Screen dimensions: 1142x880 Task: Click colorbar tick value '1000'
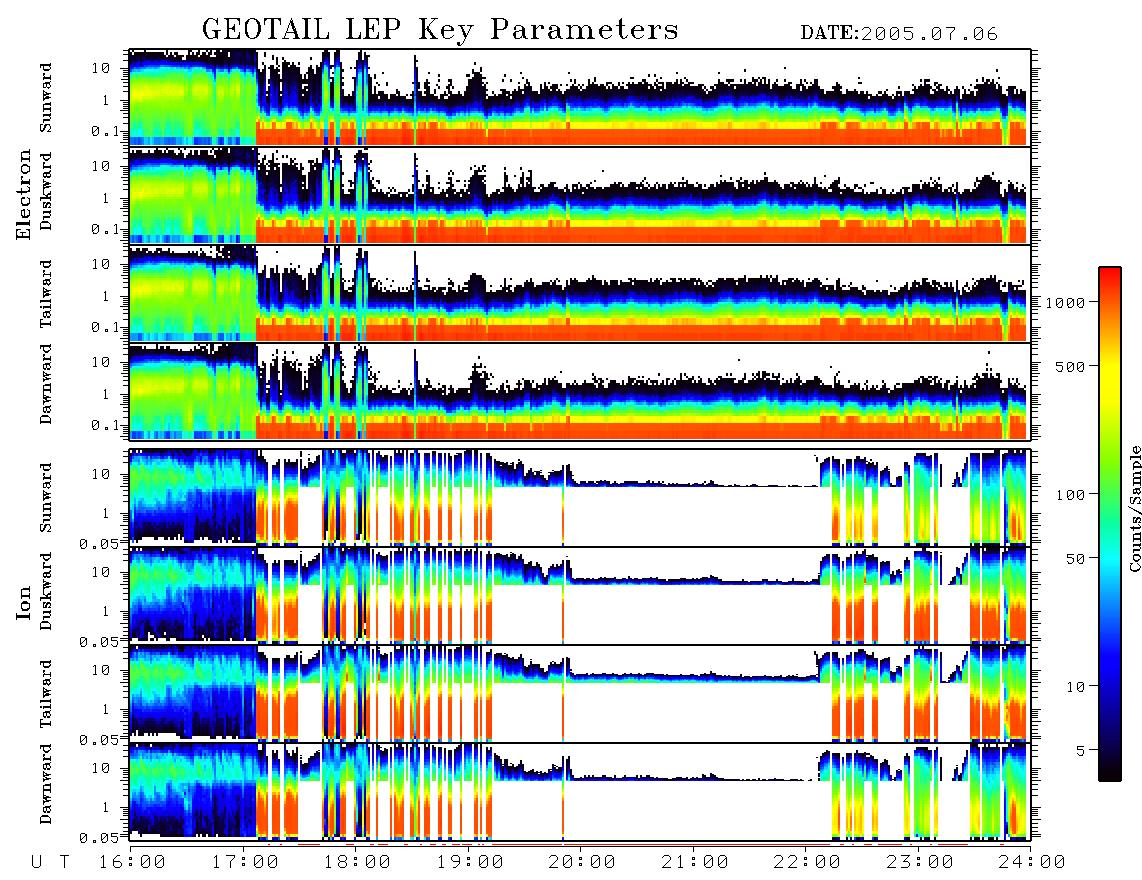1066,302
